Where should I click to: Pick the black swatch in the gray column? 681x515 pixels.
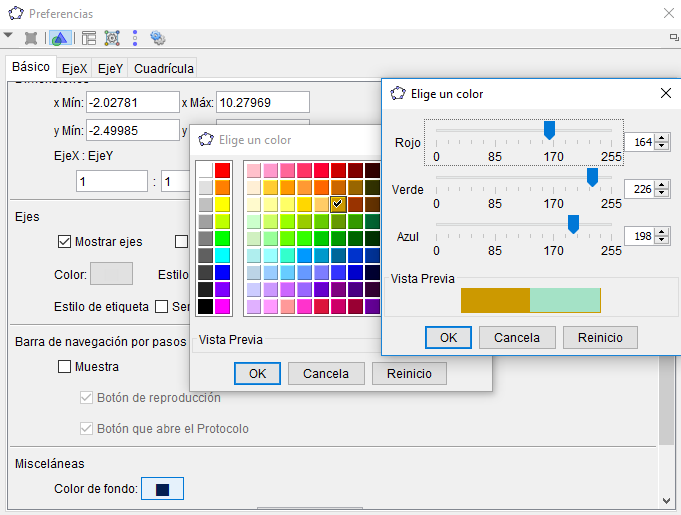click(205, 306)
